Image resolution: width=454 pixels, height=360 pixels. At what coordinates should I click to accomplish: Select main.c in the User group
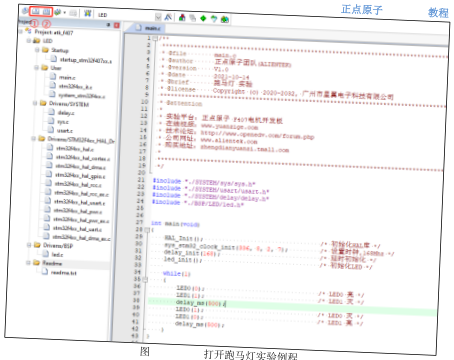click(67, 77)
